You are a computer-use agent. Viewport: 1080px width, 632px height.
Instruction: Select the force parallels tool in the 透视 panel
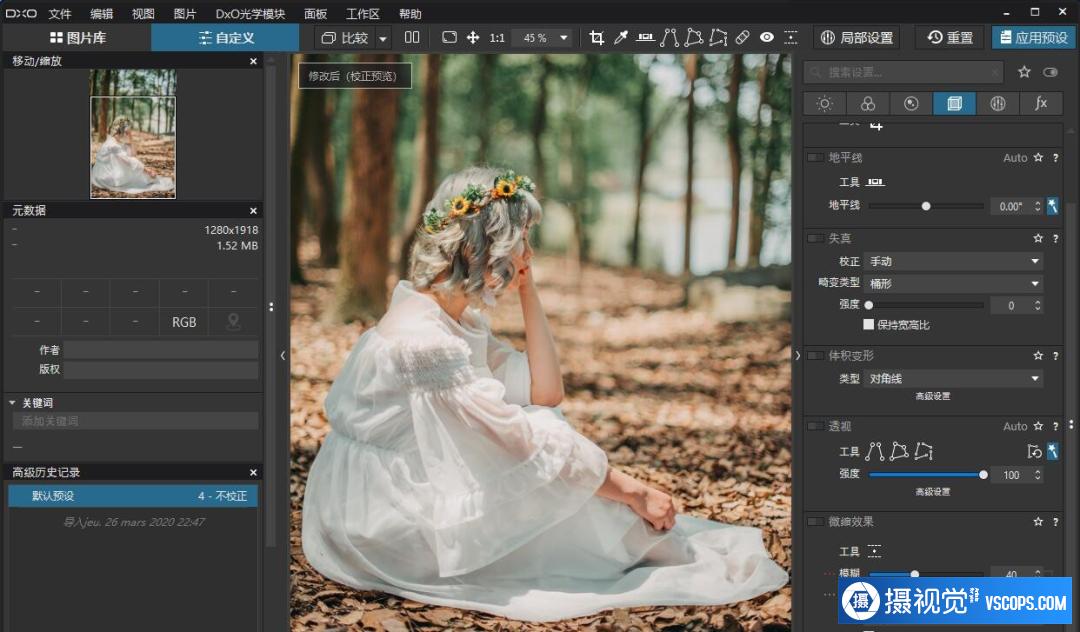[x=875, y=452]
